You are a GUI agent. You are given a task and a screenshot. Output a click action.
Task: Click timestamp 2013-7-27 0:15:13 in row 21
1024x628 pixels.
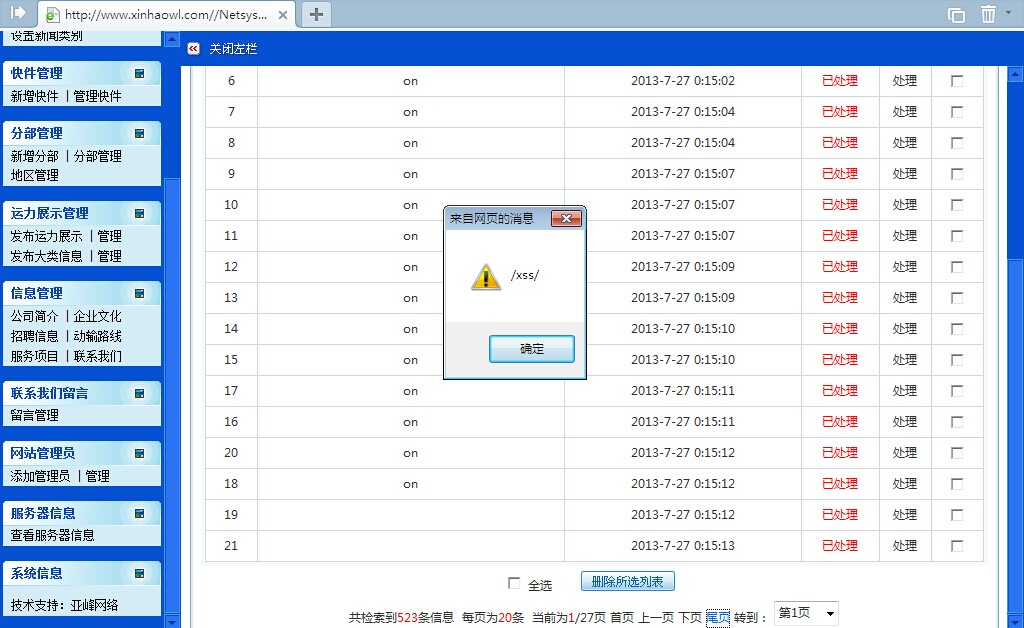pos(682,545)
